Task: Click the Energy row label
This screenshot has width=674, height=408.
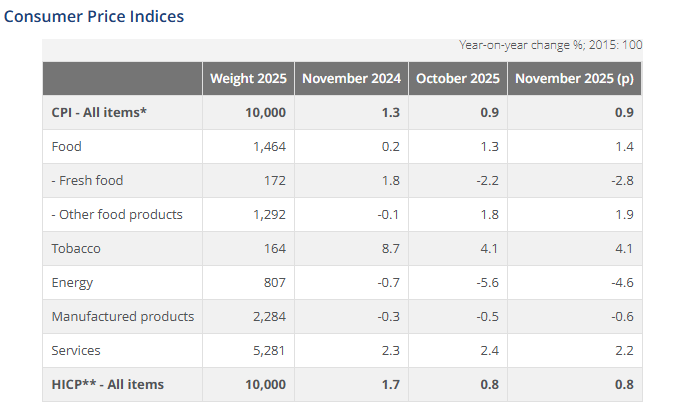Action: pos(72,282)
